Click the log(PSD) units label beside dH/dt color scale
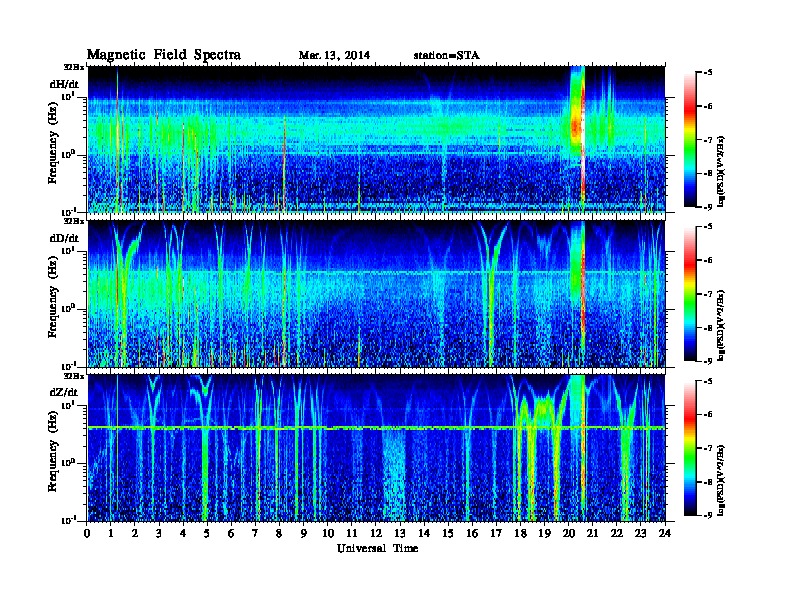 [723, 171]
